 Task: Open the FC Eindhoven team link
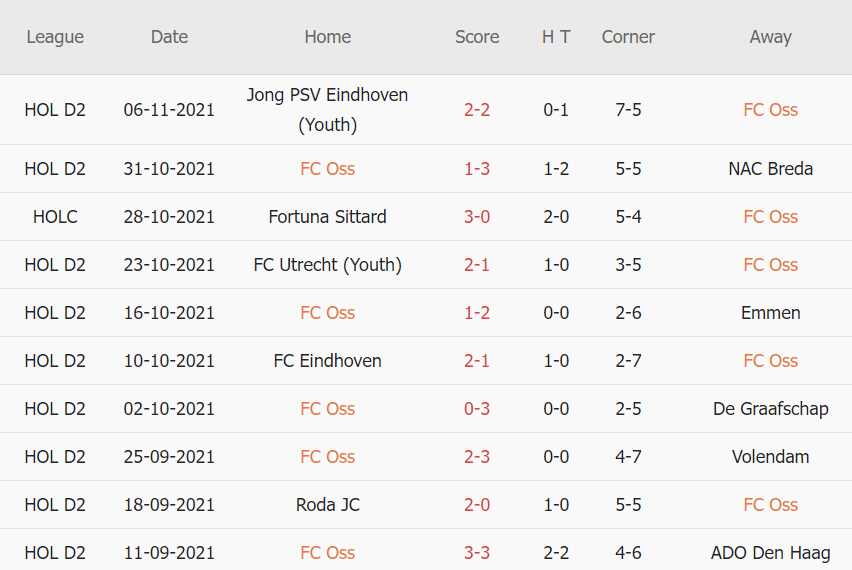coord(327,361)
